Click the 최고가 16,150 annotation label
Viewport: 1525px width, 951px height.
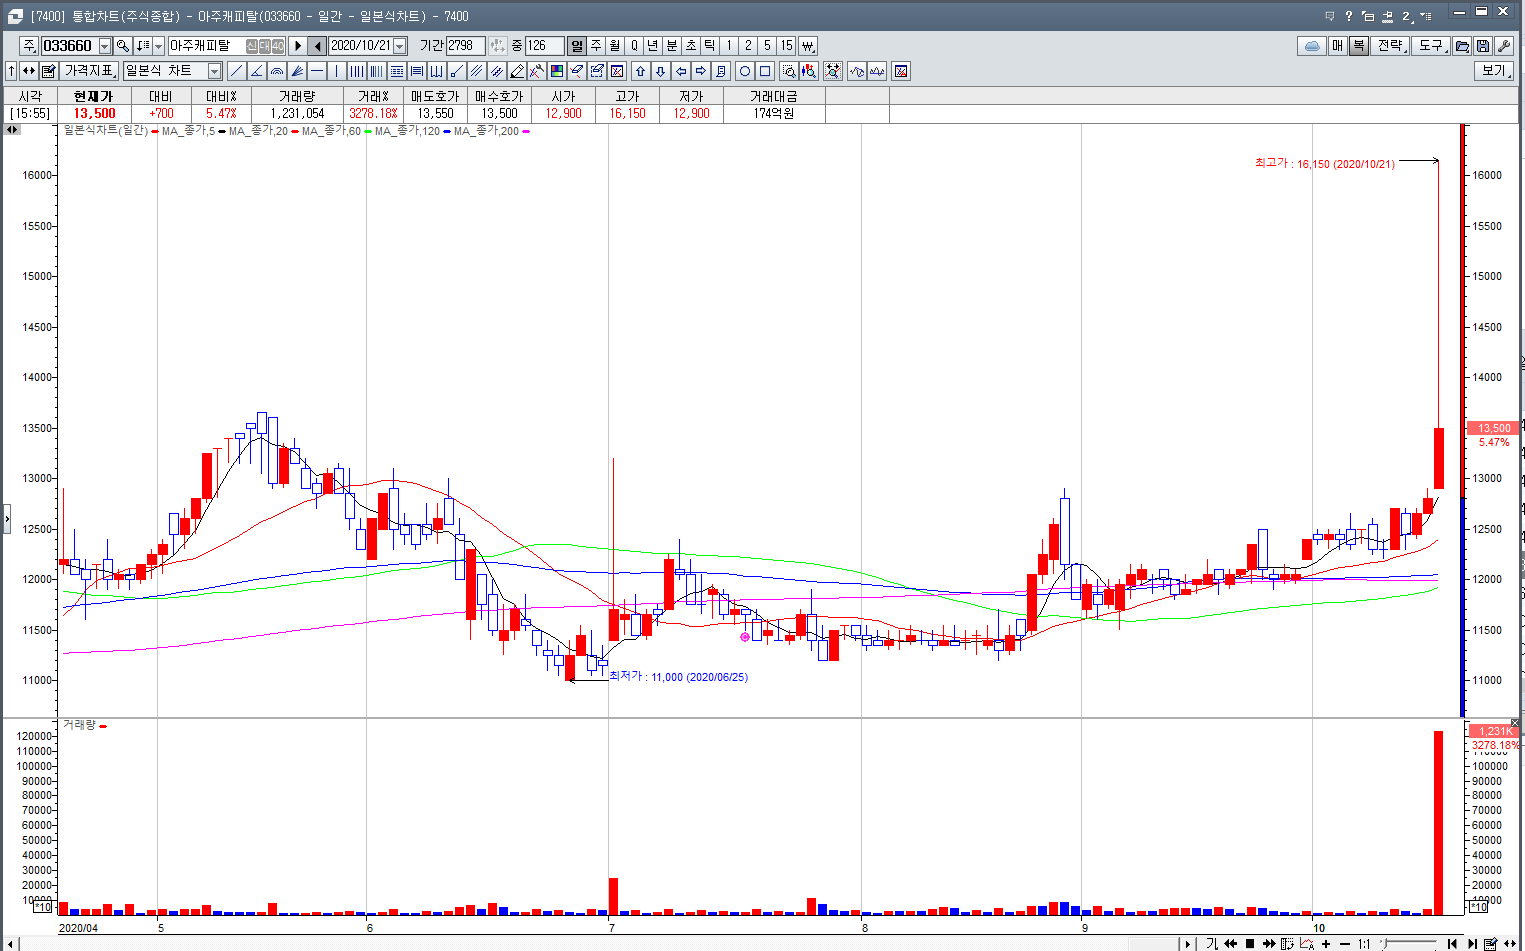click(1325, 163)
